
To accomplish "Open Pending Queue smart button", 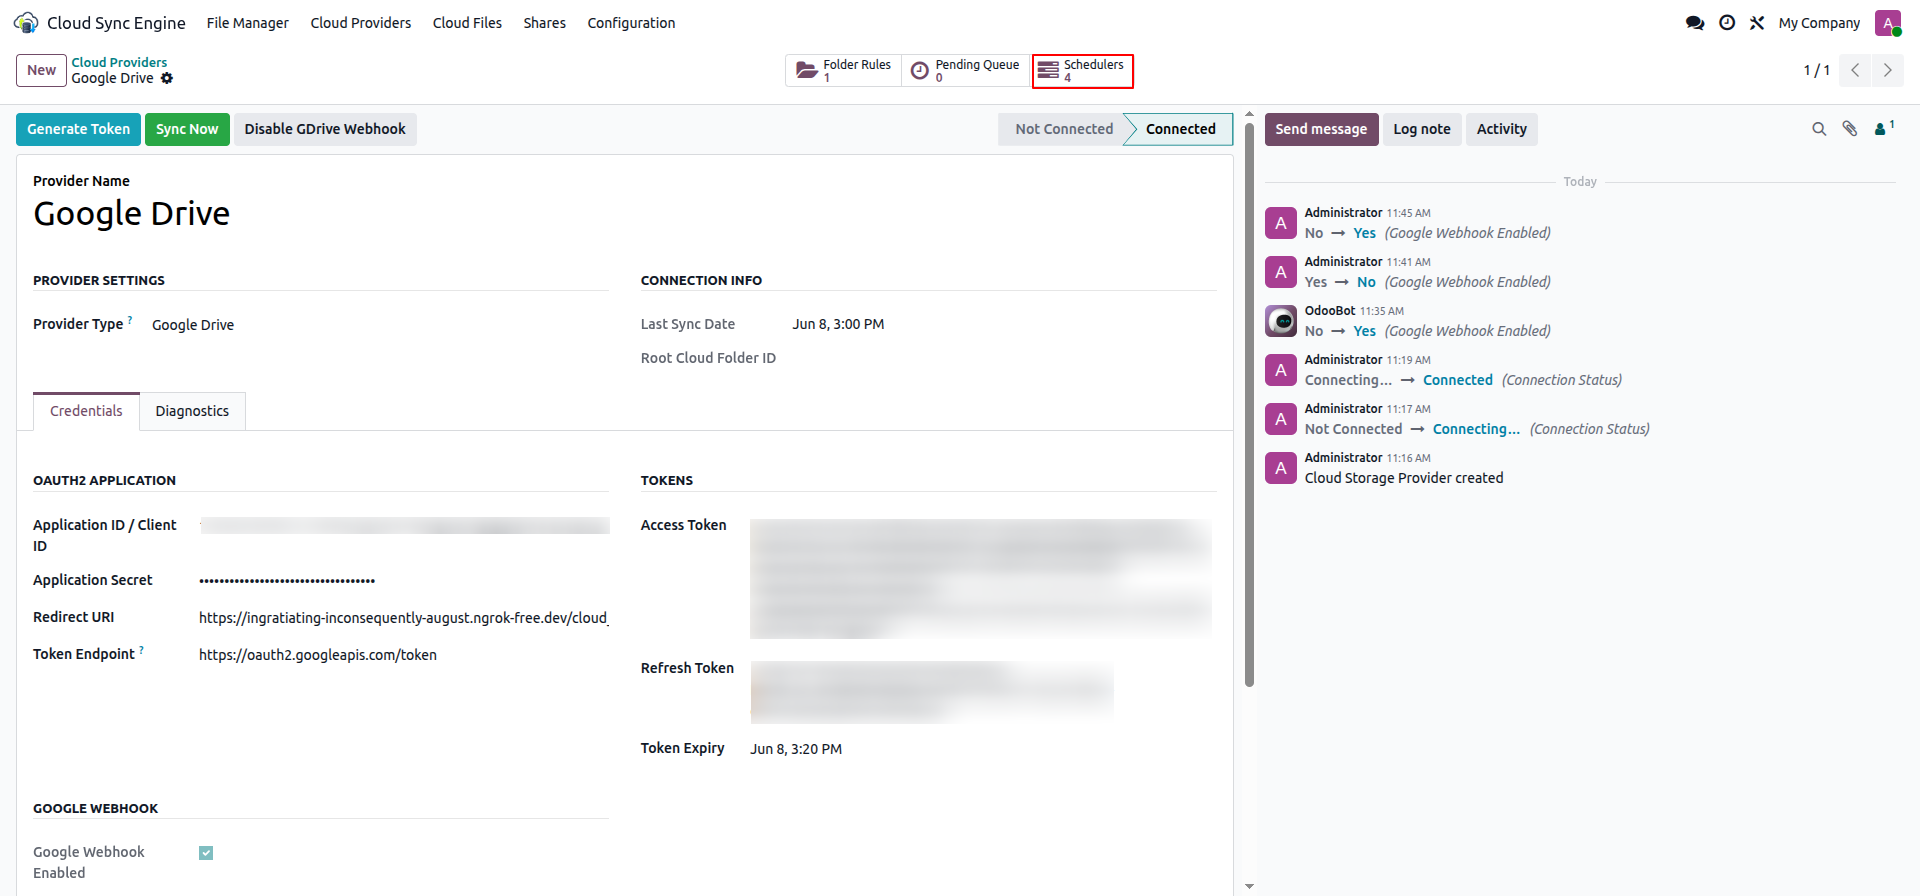I will (x=966, y=71).
